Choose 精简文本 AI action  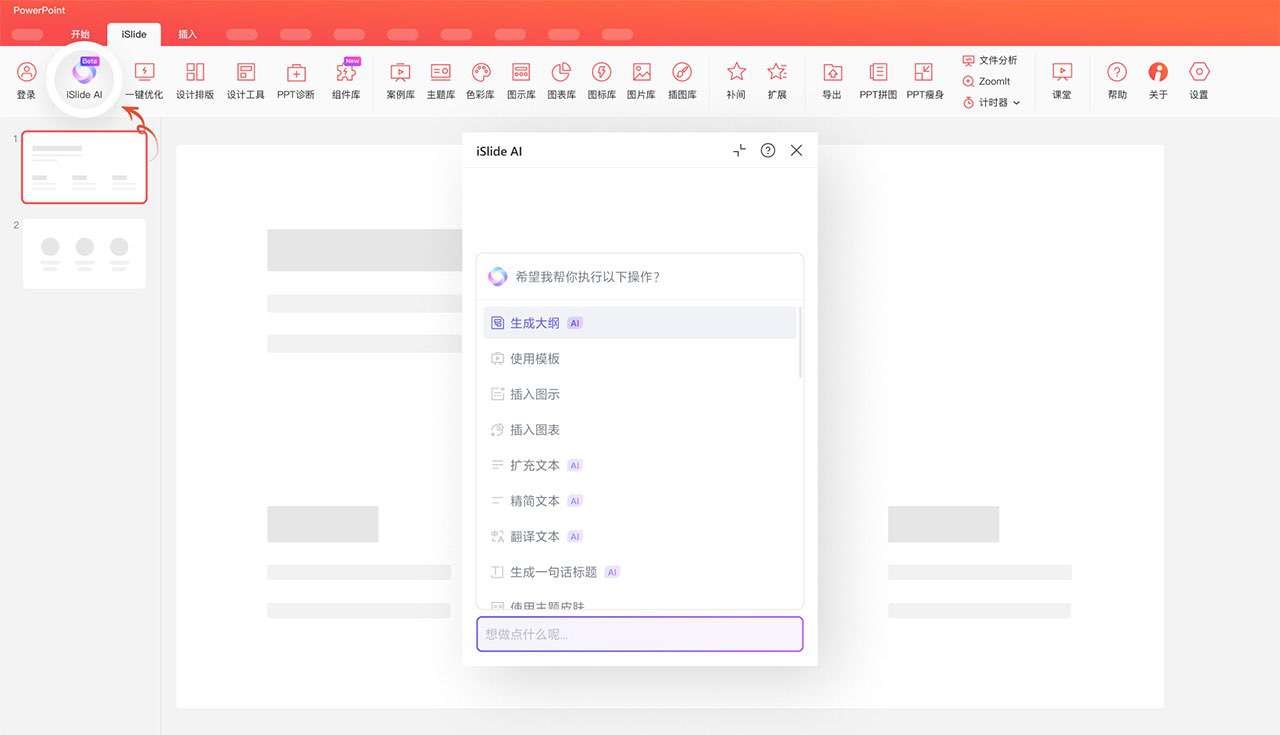640,500
